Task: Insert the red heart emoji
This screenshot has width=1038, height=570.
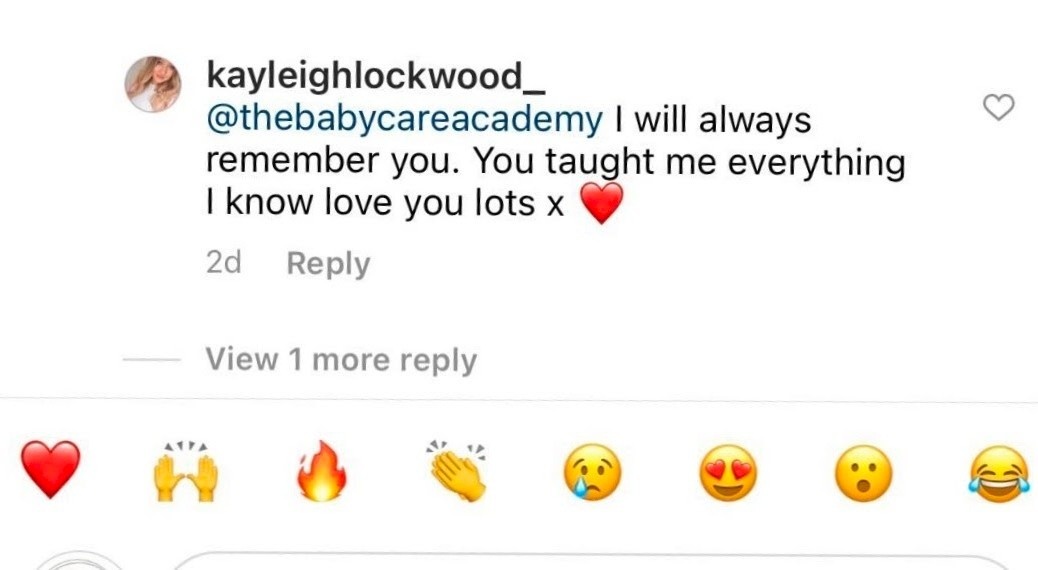Action: [50, 469]
